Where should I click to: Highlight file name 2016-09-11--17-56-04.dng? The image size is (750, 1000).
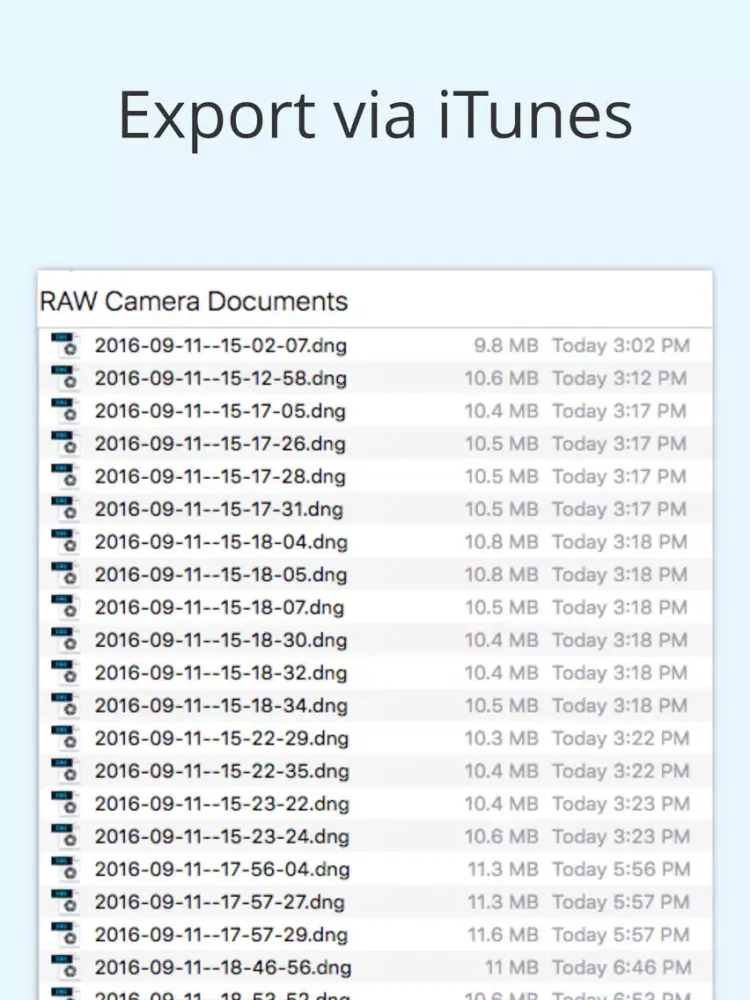tap(223, 869)
